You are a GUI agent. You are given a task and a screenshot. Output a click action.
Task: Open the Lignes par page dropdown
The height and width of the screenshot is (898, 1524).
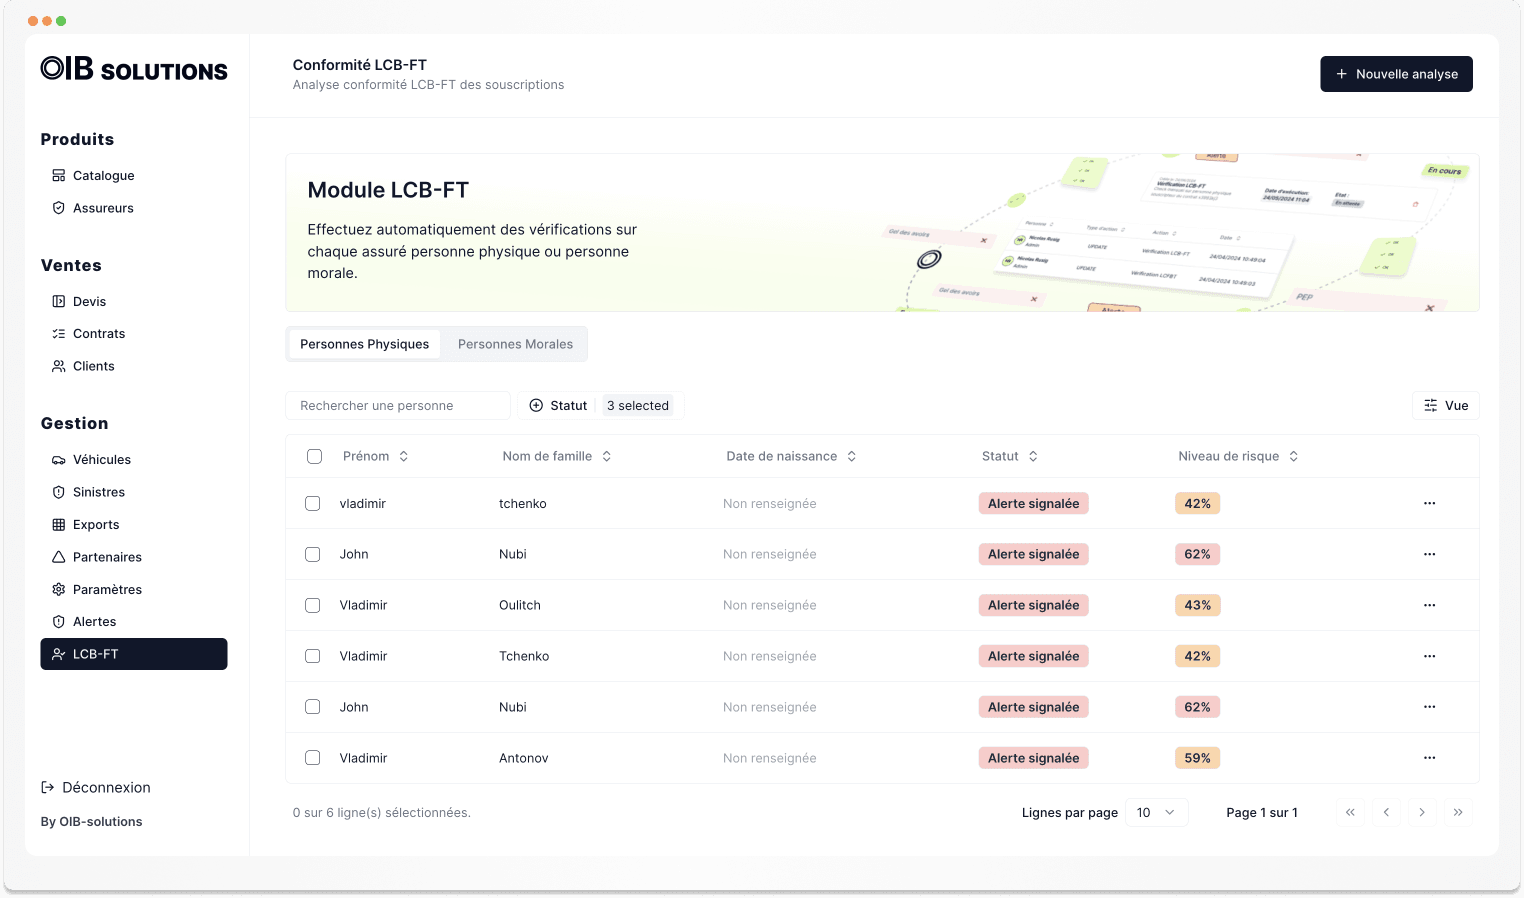pyautogui.click(x=1156, y=812)
